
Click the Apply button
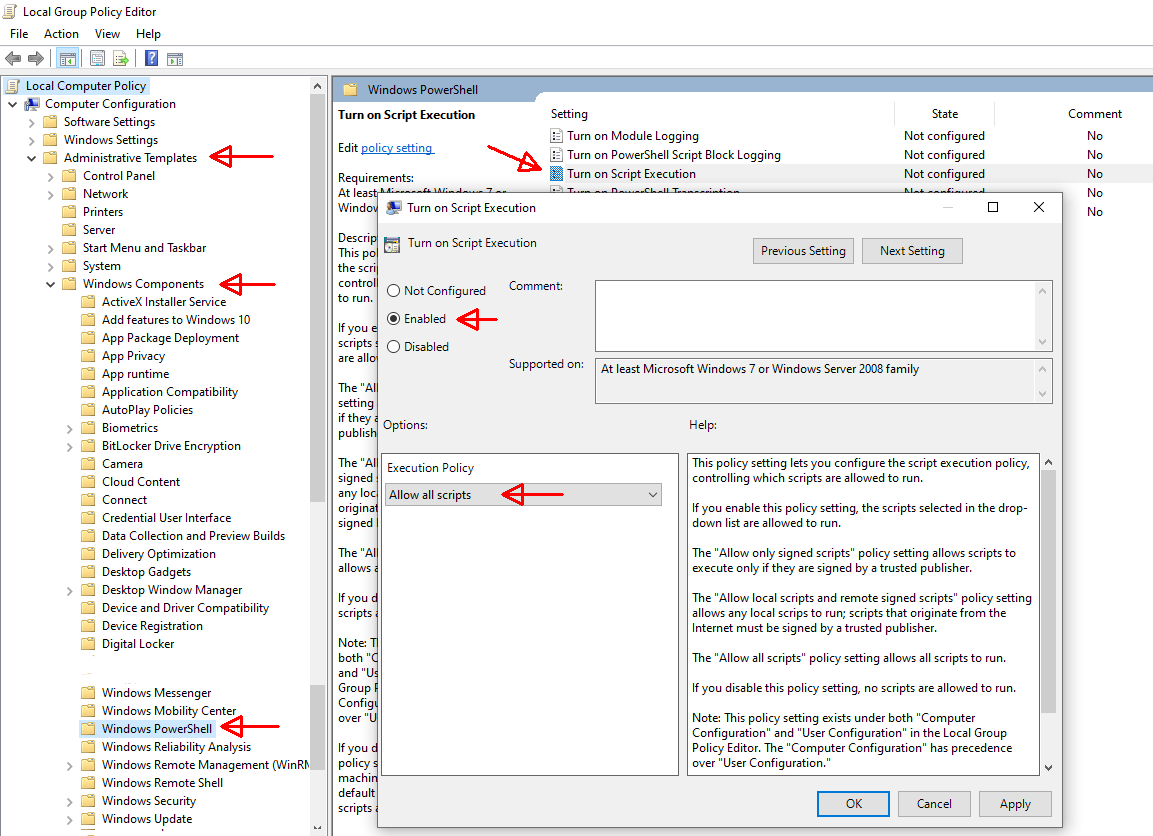(x=1015, y=804)
